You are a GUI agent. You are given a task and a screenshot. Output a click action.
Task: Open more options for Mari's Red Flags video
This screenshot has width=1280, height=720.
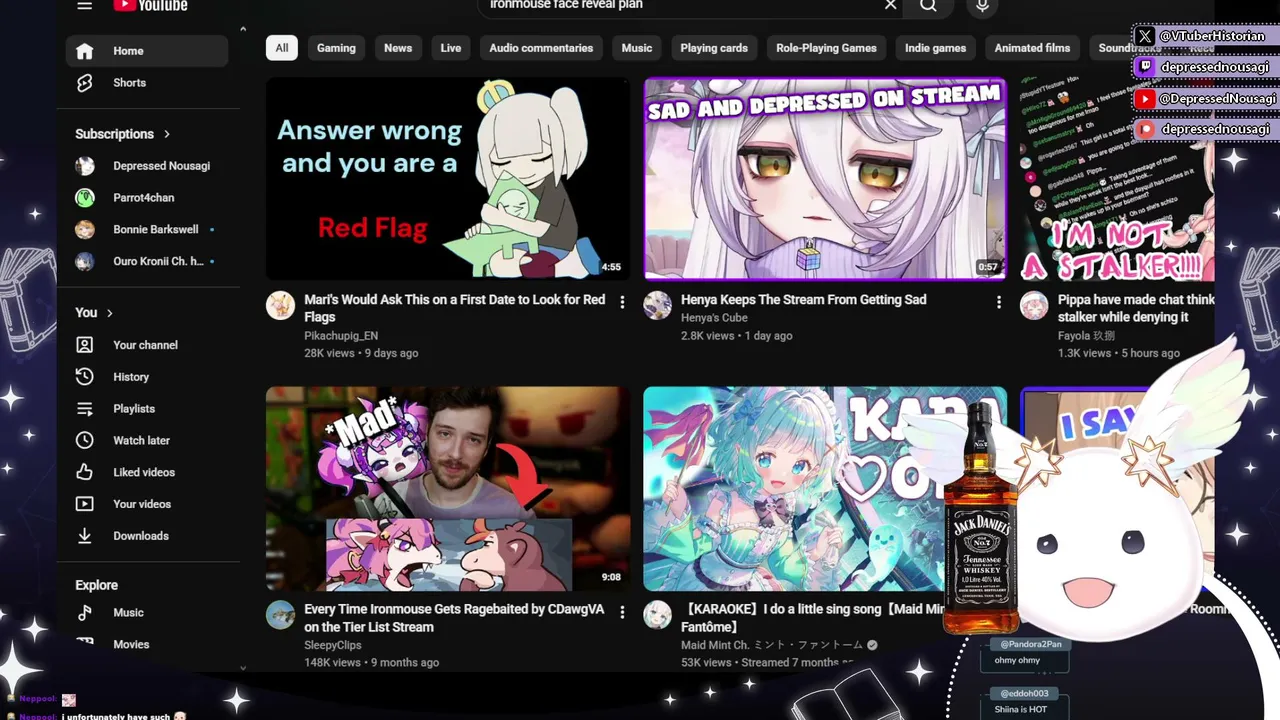622,302
